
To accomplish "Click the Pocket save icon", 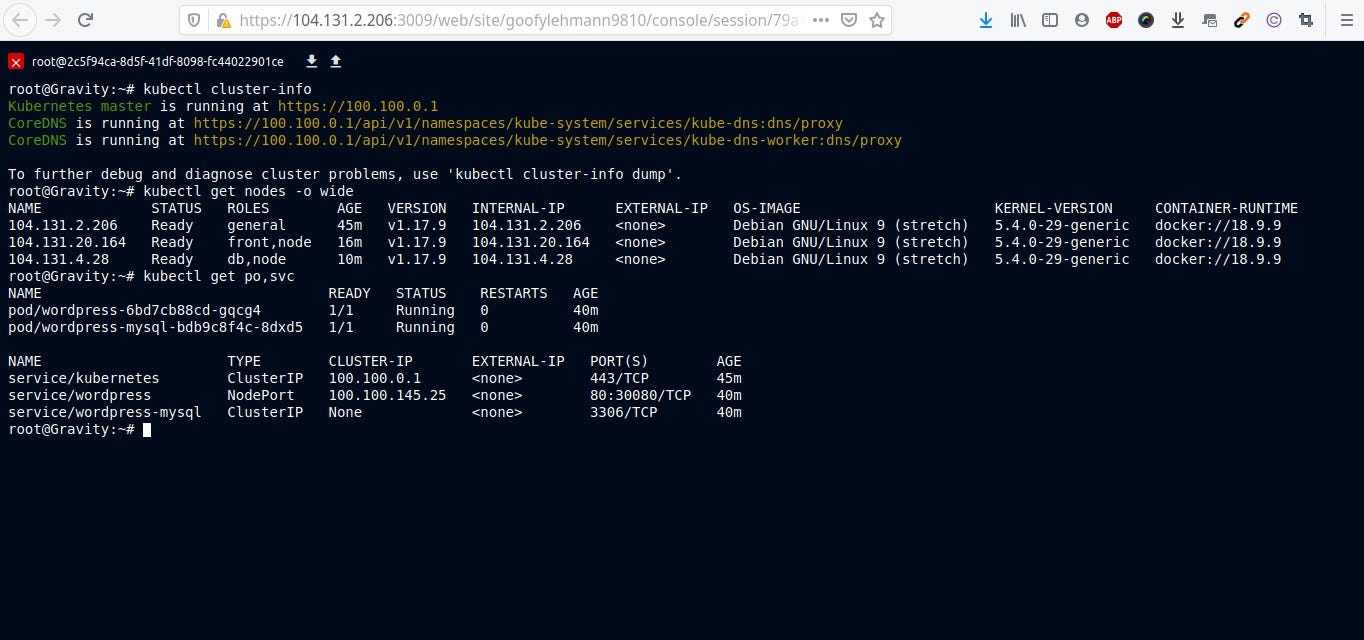I will [x=849, y=20].
